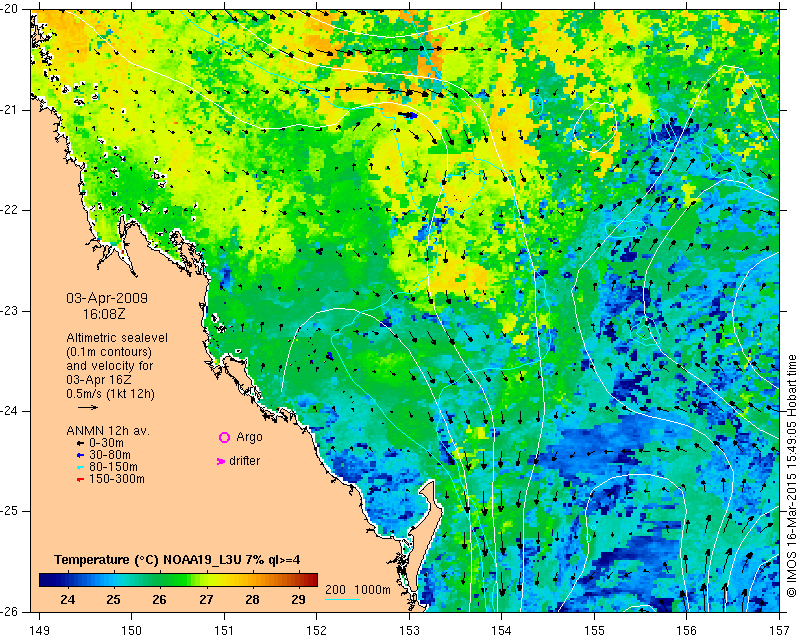
Task: Click the longitude axis label '157'
Action: tap(779, 631)
